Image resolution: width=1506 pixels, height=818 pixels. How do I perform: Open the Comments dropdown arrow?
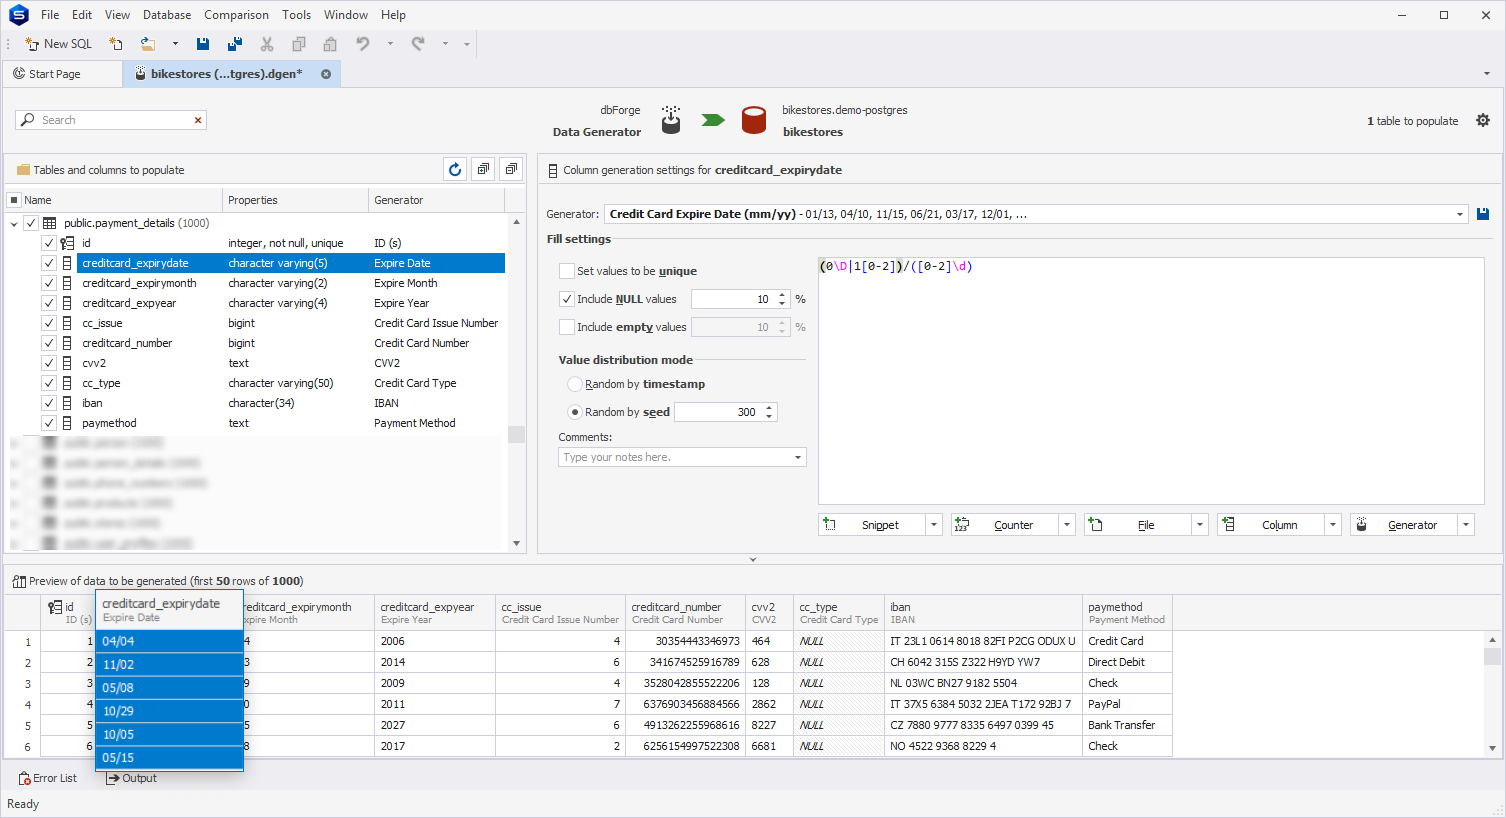pyautogui.click(x=798, y=457)
